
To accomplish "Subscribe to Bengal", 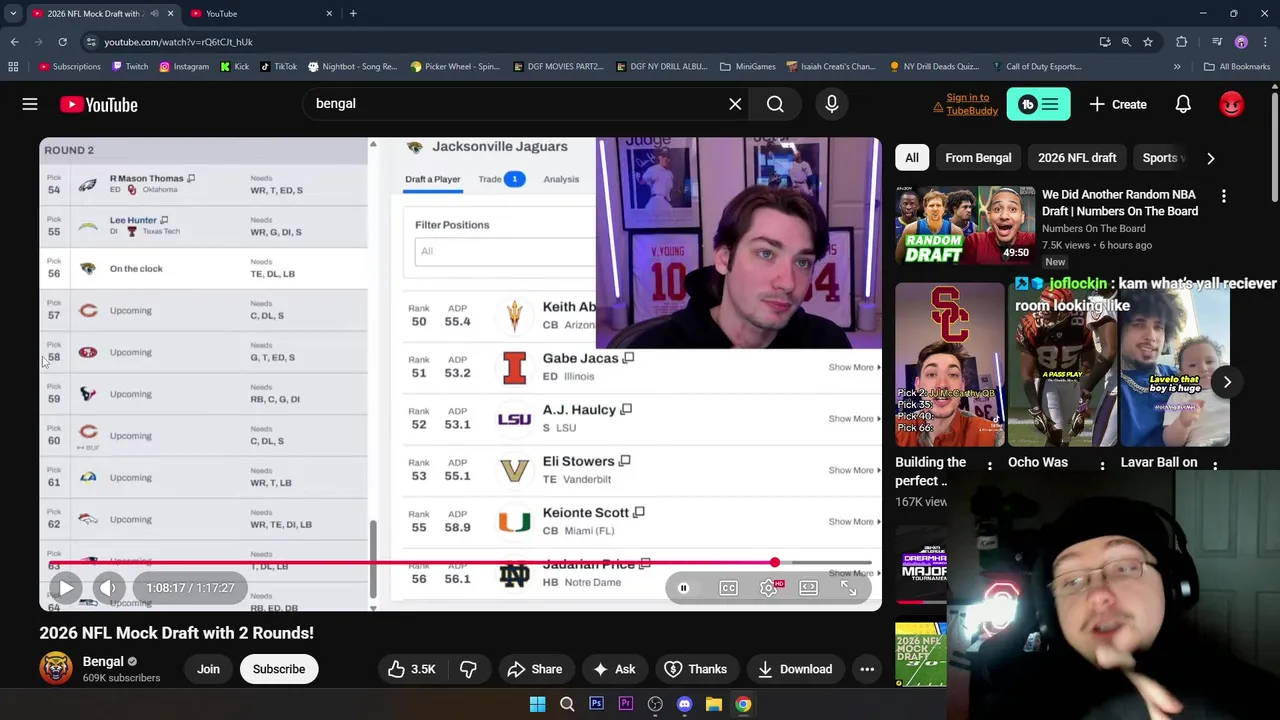I will [279, 669].
